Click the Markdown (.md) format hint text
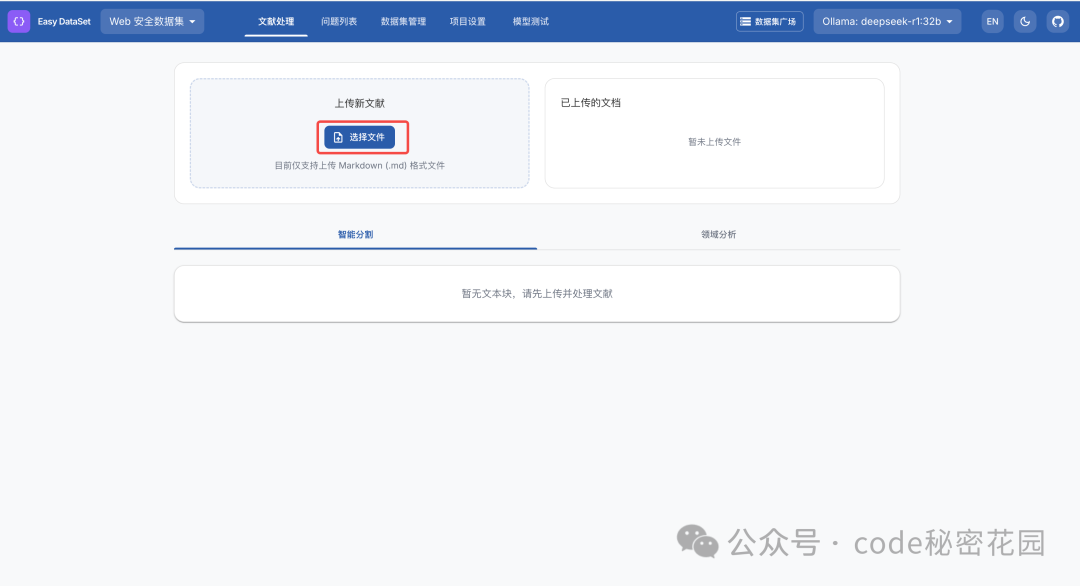This screenshot has height=586, width=1080. coord(360,165)
